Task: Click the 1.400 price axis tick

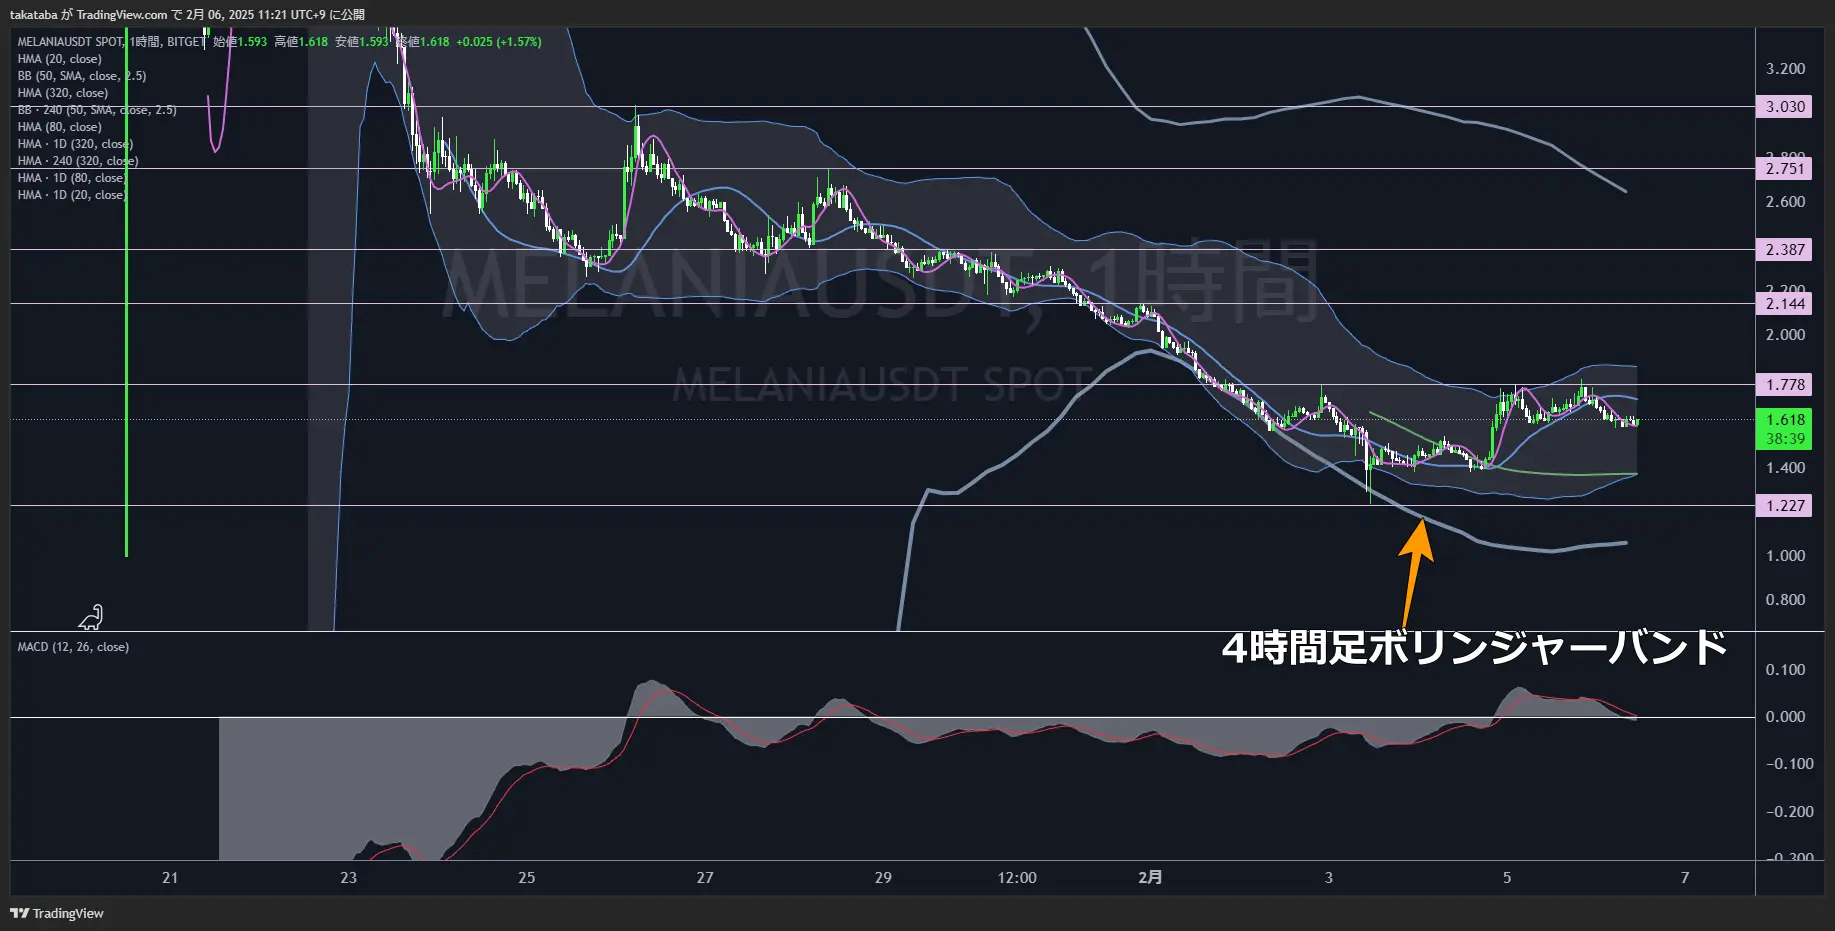Action: click(1785, 468)
